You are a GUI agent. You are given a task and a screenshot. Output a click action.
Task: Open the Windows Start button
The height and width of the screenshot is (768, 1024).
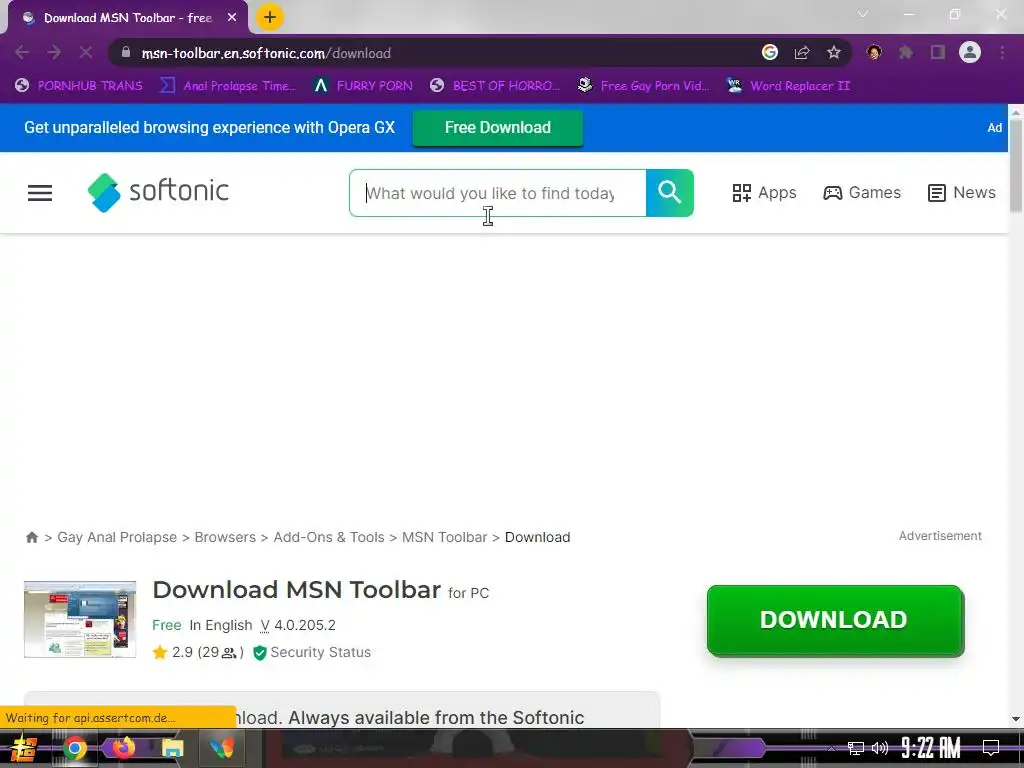24,748
